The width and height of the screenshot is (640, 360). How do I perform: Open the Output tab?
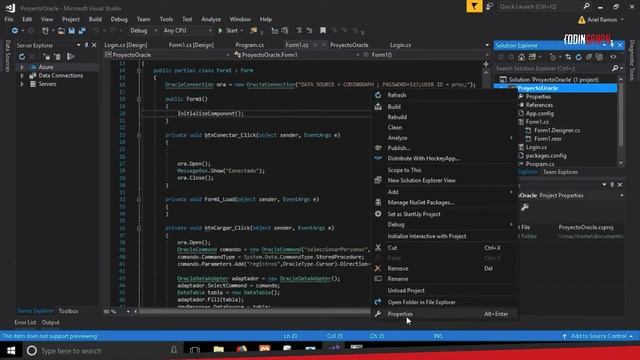pos(50,322)
